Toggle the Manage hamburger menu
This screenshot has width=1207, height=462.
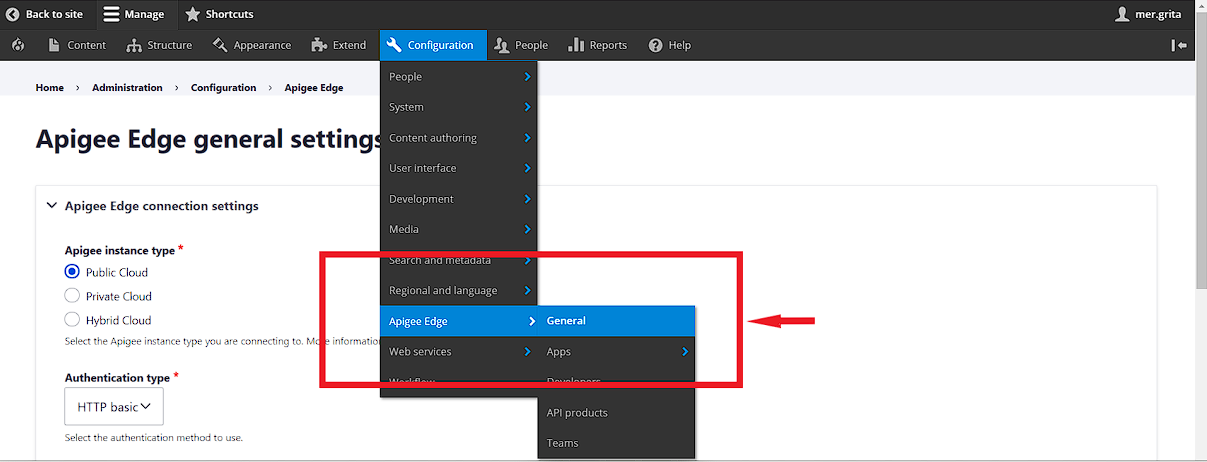click(111, 14)
